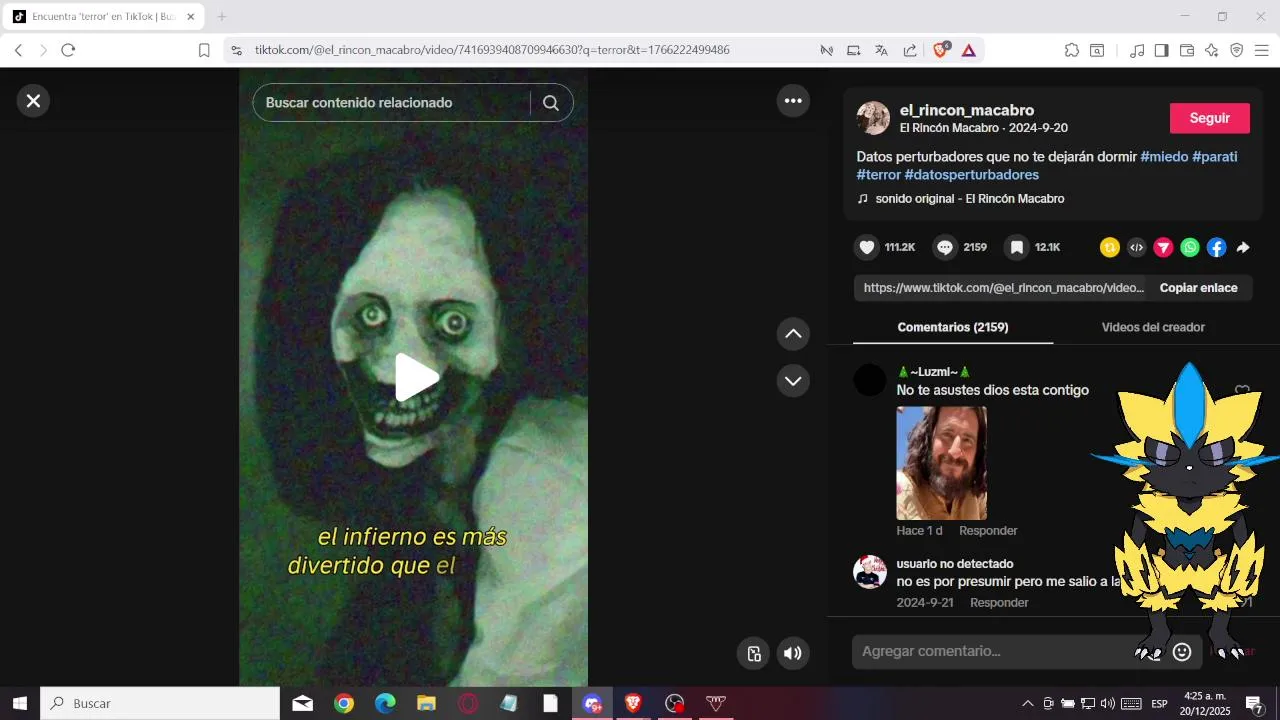Click Windows taskbar Buscar search box
The height and width of the screenshot is (720, 1280).
pos(160,703)
